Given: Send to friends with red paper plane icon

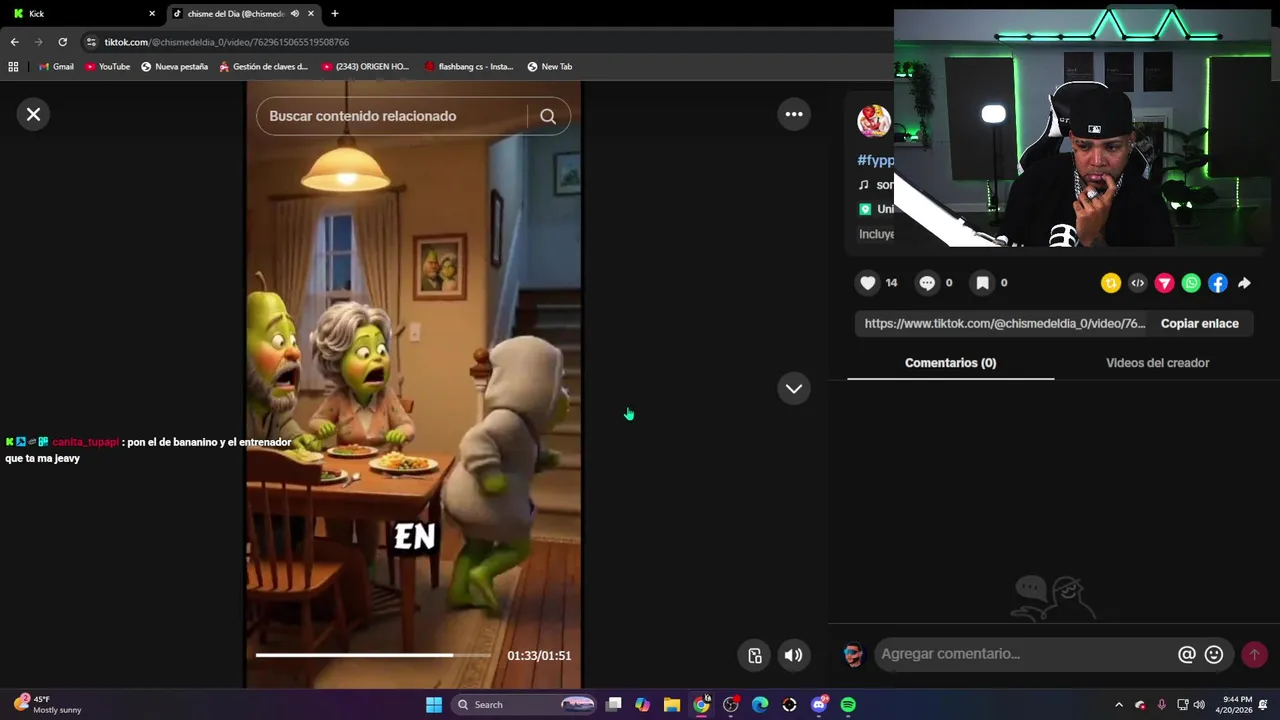Looking at the screenshot, I should [1164, 284].
